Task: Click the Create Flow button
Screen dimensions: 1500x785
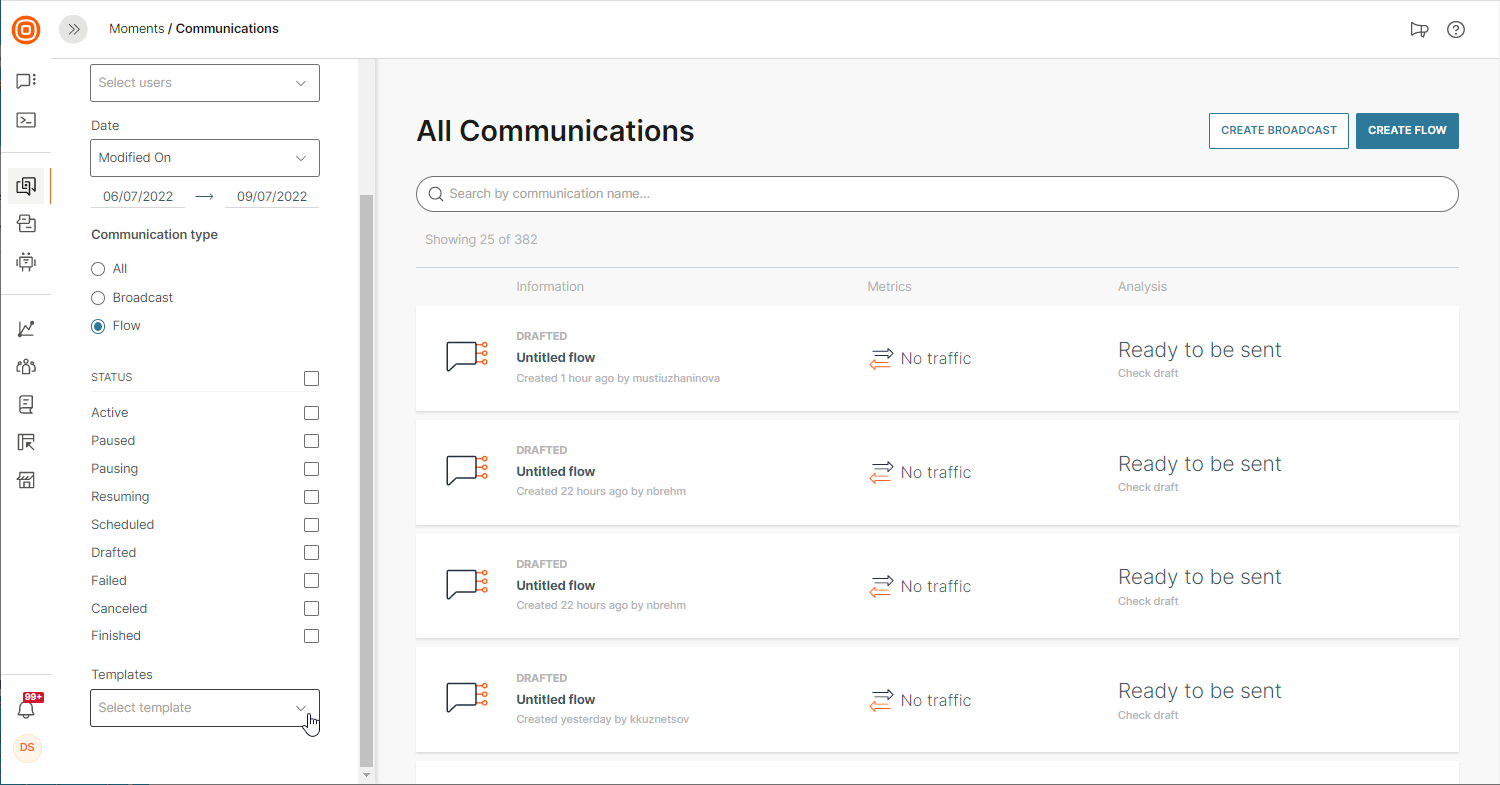Action: 1407,131
